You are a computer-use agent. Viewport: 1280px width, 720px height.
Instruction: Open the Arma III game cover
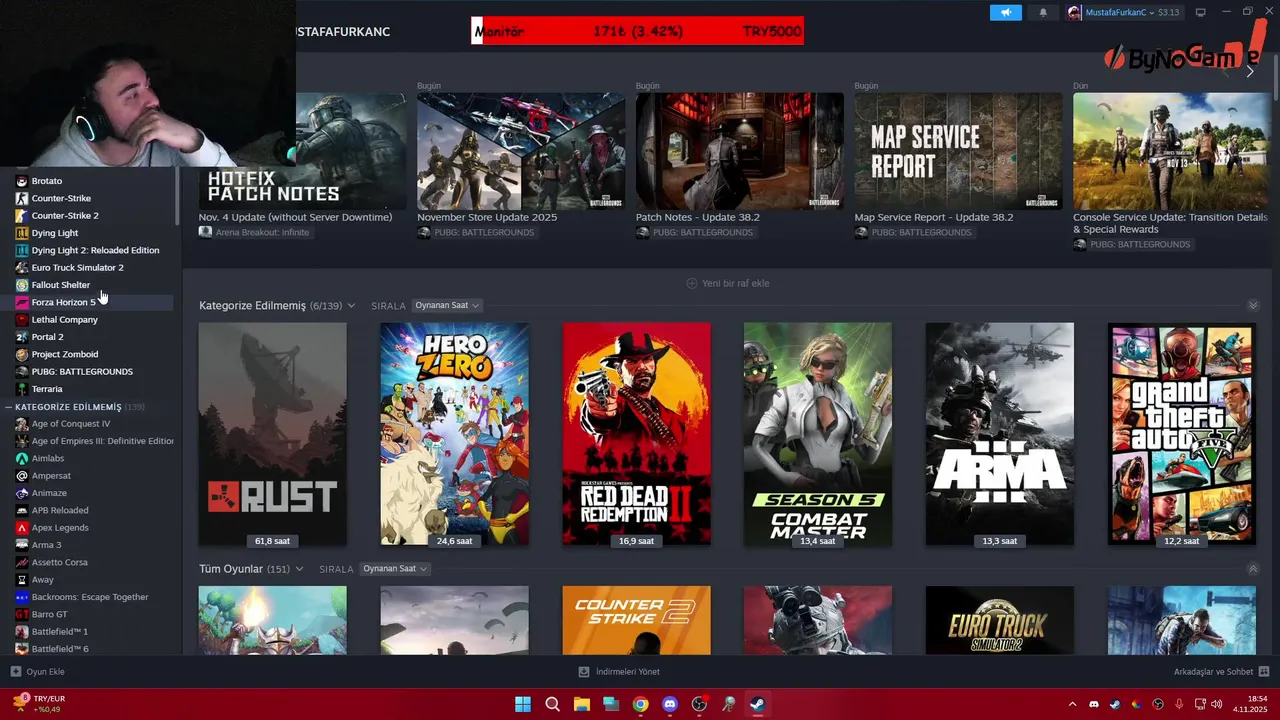pyautogui.click(x=1000, y=434)
